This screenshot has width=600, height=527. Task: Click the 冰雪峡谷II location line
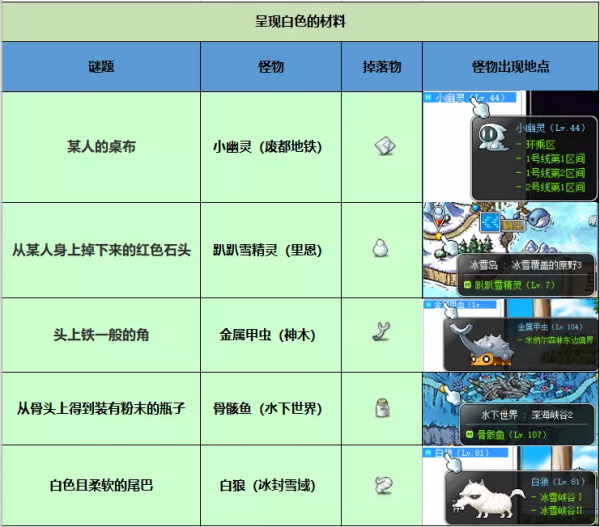tap(556, 511)
